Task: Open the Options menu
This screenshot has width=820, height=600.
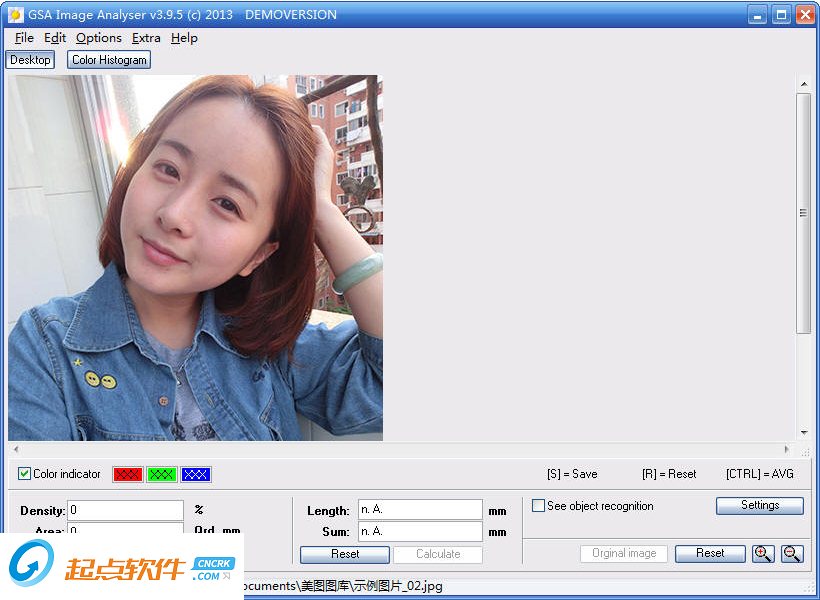Action: 98,38
